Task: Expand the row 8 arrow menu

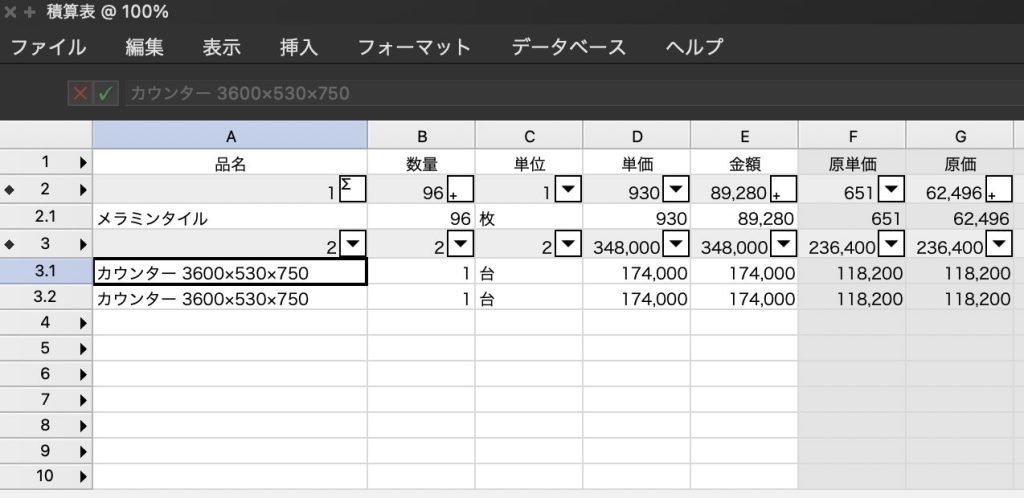Action: pos(84,426)
